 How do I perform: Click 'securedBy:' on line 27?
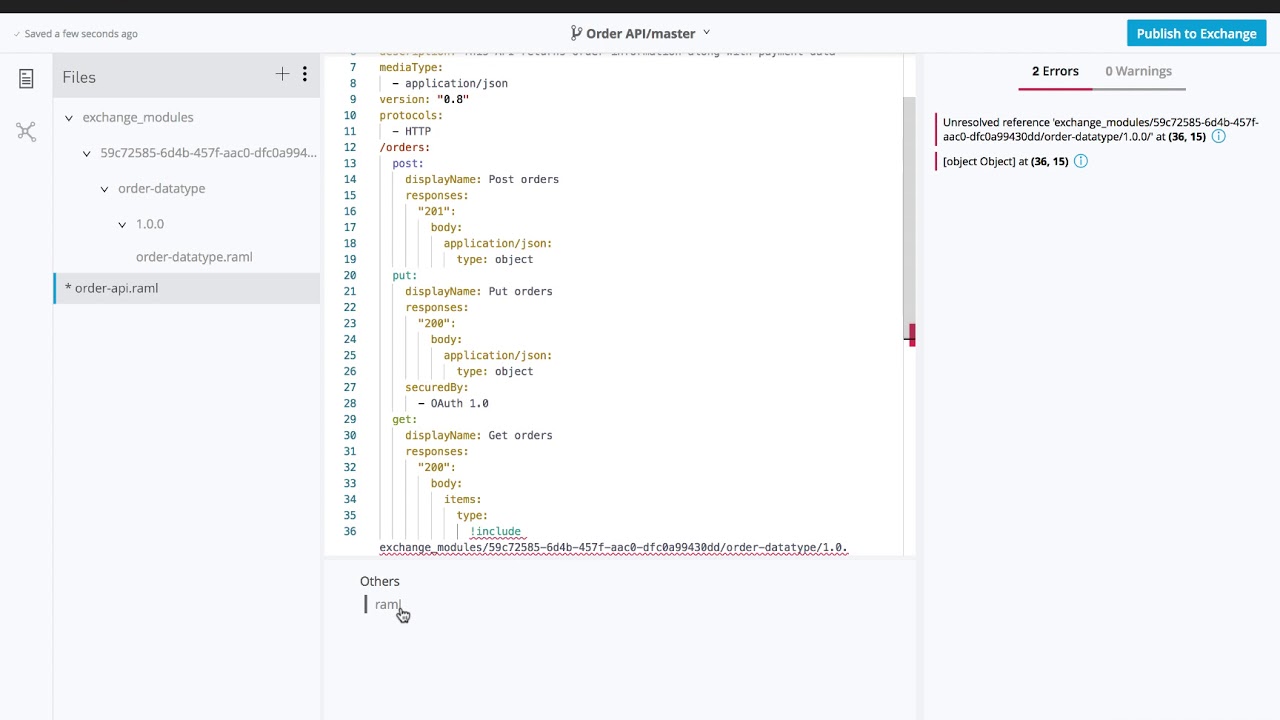(437, 387)
